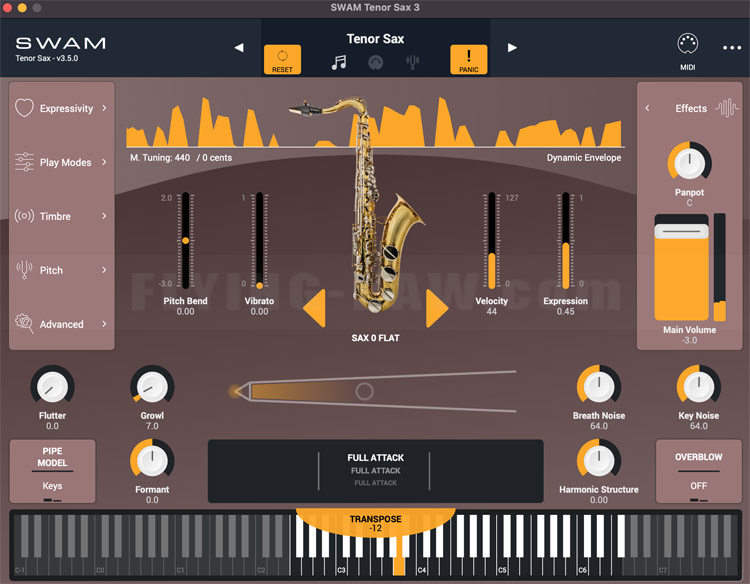The height and width of the screenshot is (584, 750).
Task: Open the Pitch menu
Action: [62, 270]
